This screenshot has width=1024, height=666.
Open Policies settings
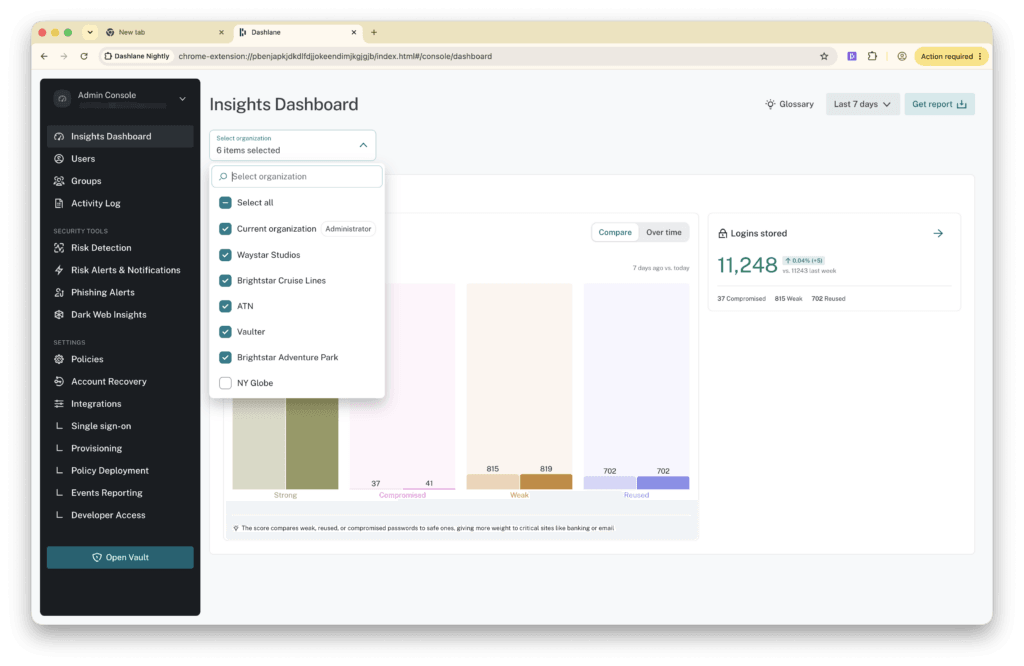click(120, 359)
